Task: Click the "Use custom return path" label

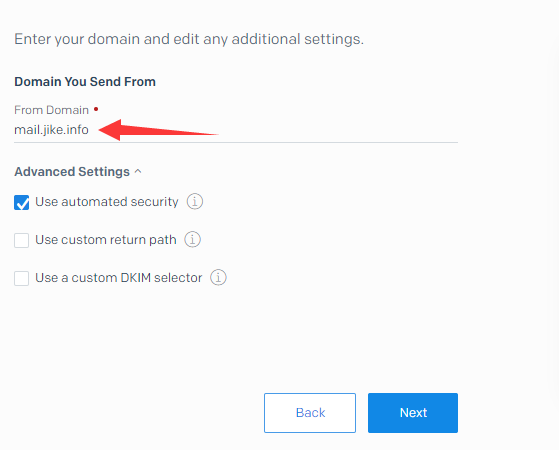Action: 106,240
